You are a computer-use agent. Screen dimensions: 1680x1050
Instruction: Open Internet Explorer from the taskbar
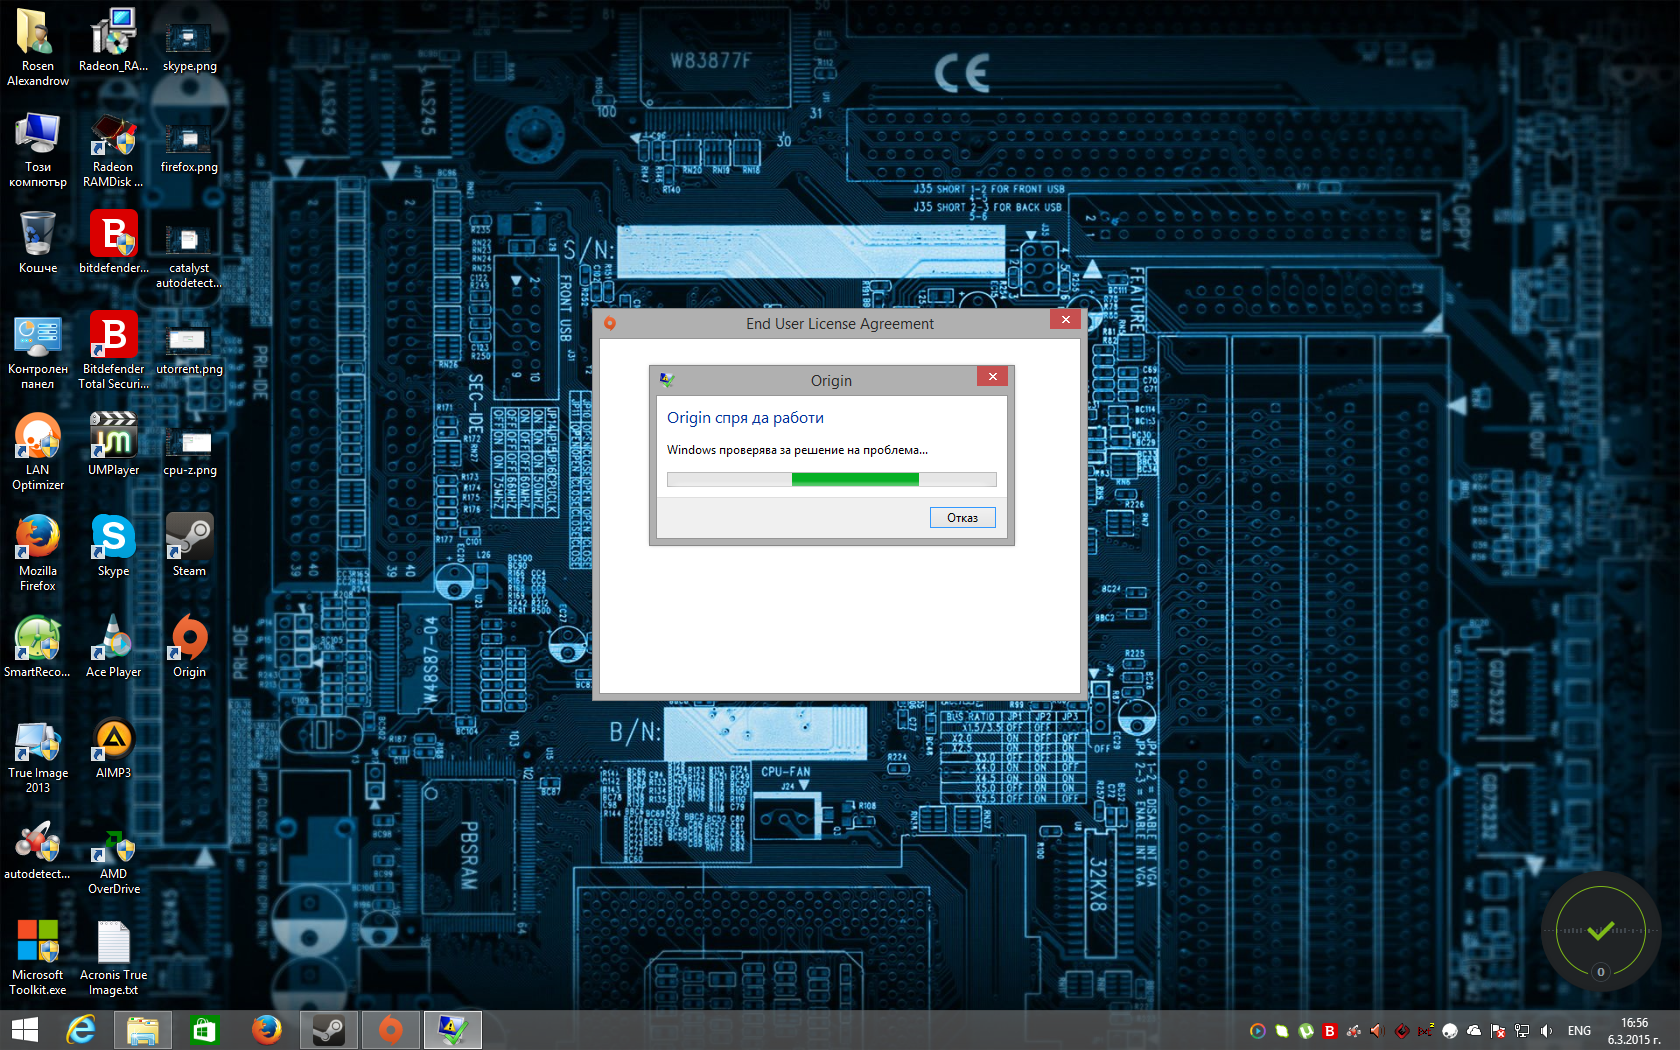click(81, 1030)
